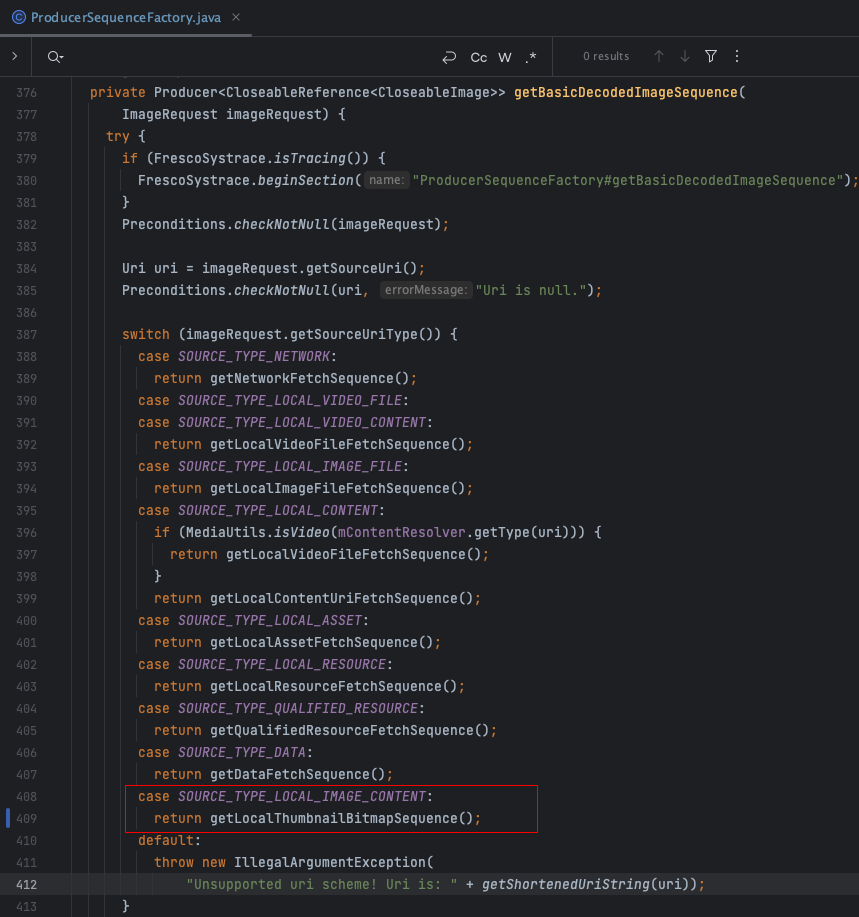The width and height of the screenshot is (859, 917).
Task: Click IllegalArgumentException class name
Action: tap(330, 863)
